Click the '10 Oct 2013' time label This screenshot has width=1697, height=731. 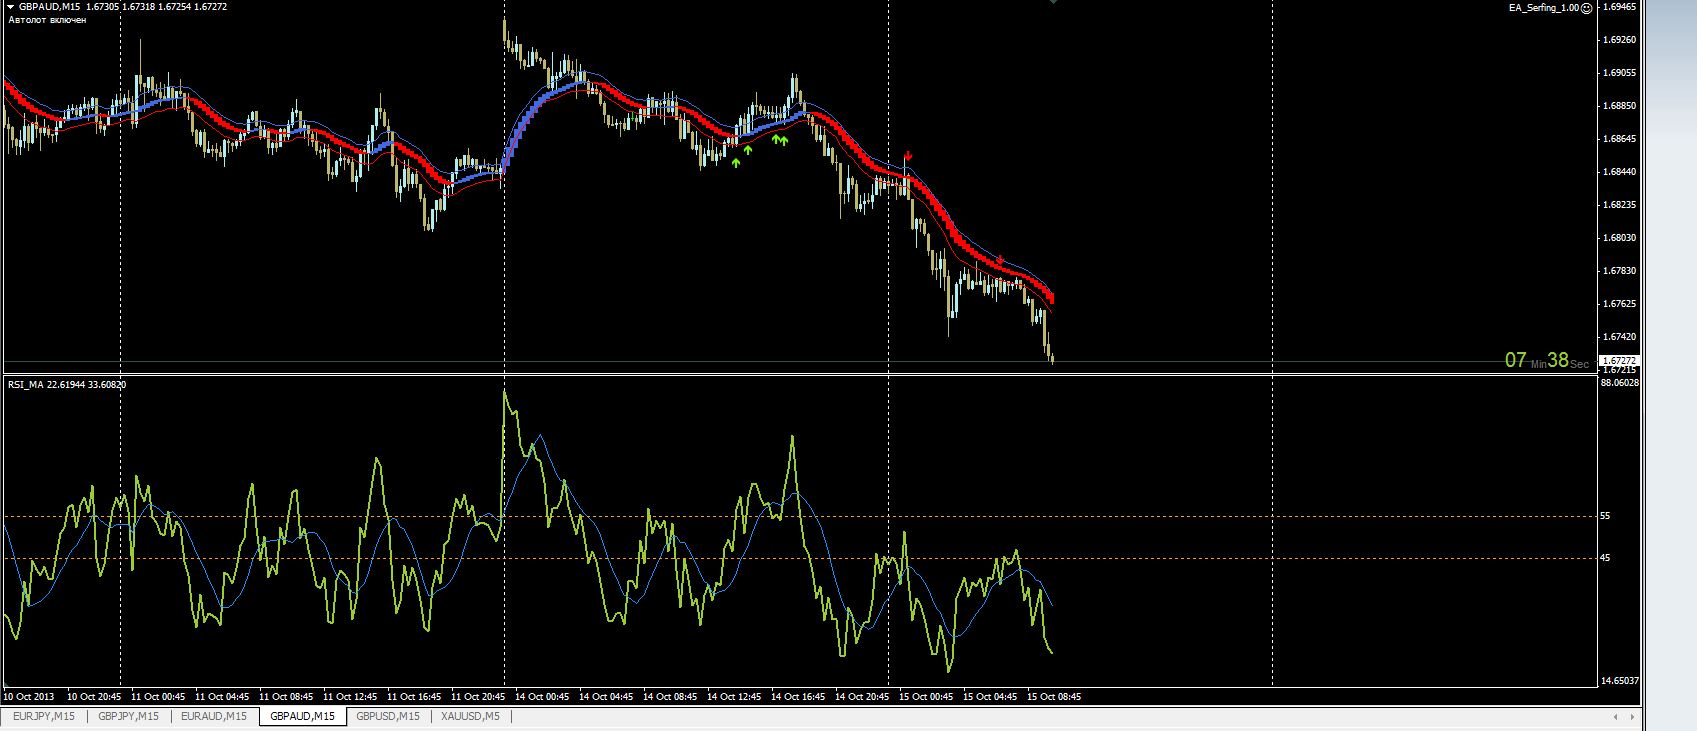click(x=29, y=697)
